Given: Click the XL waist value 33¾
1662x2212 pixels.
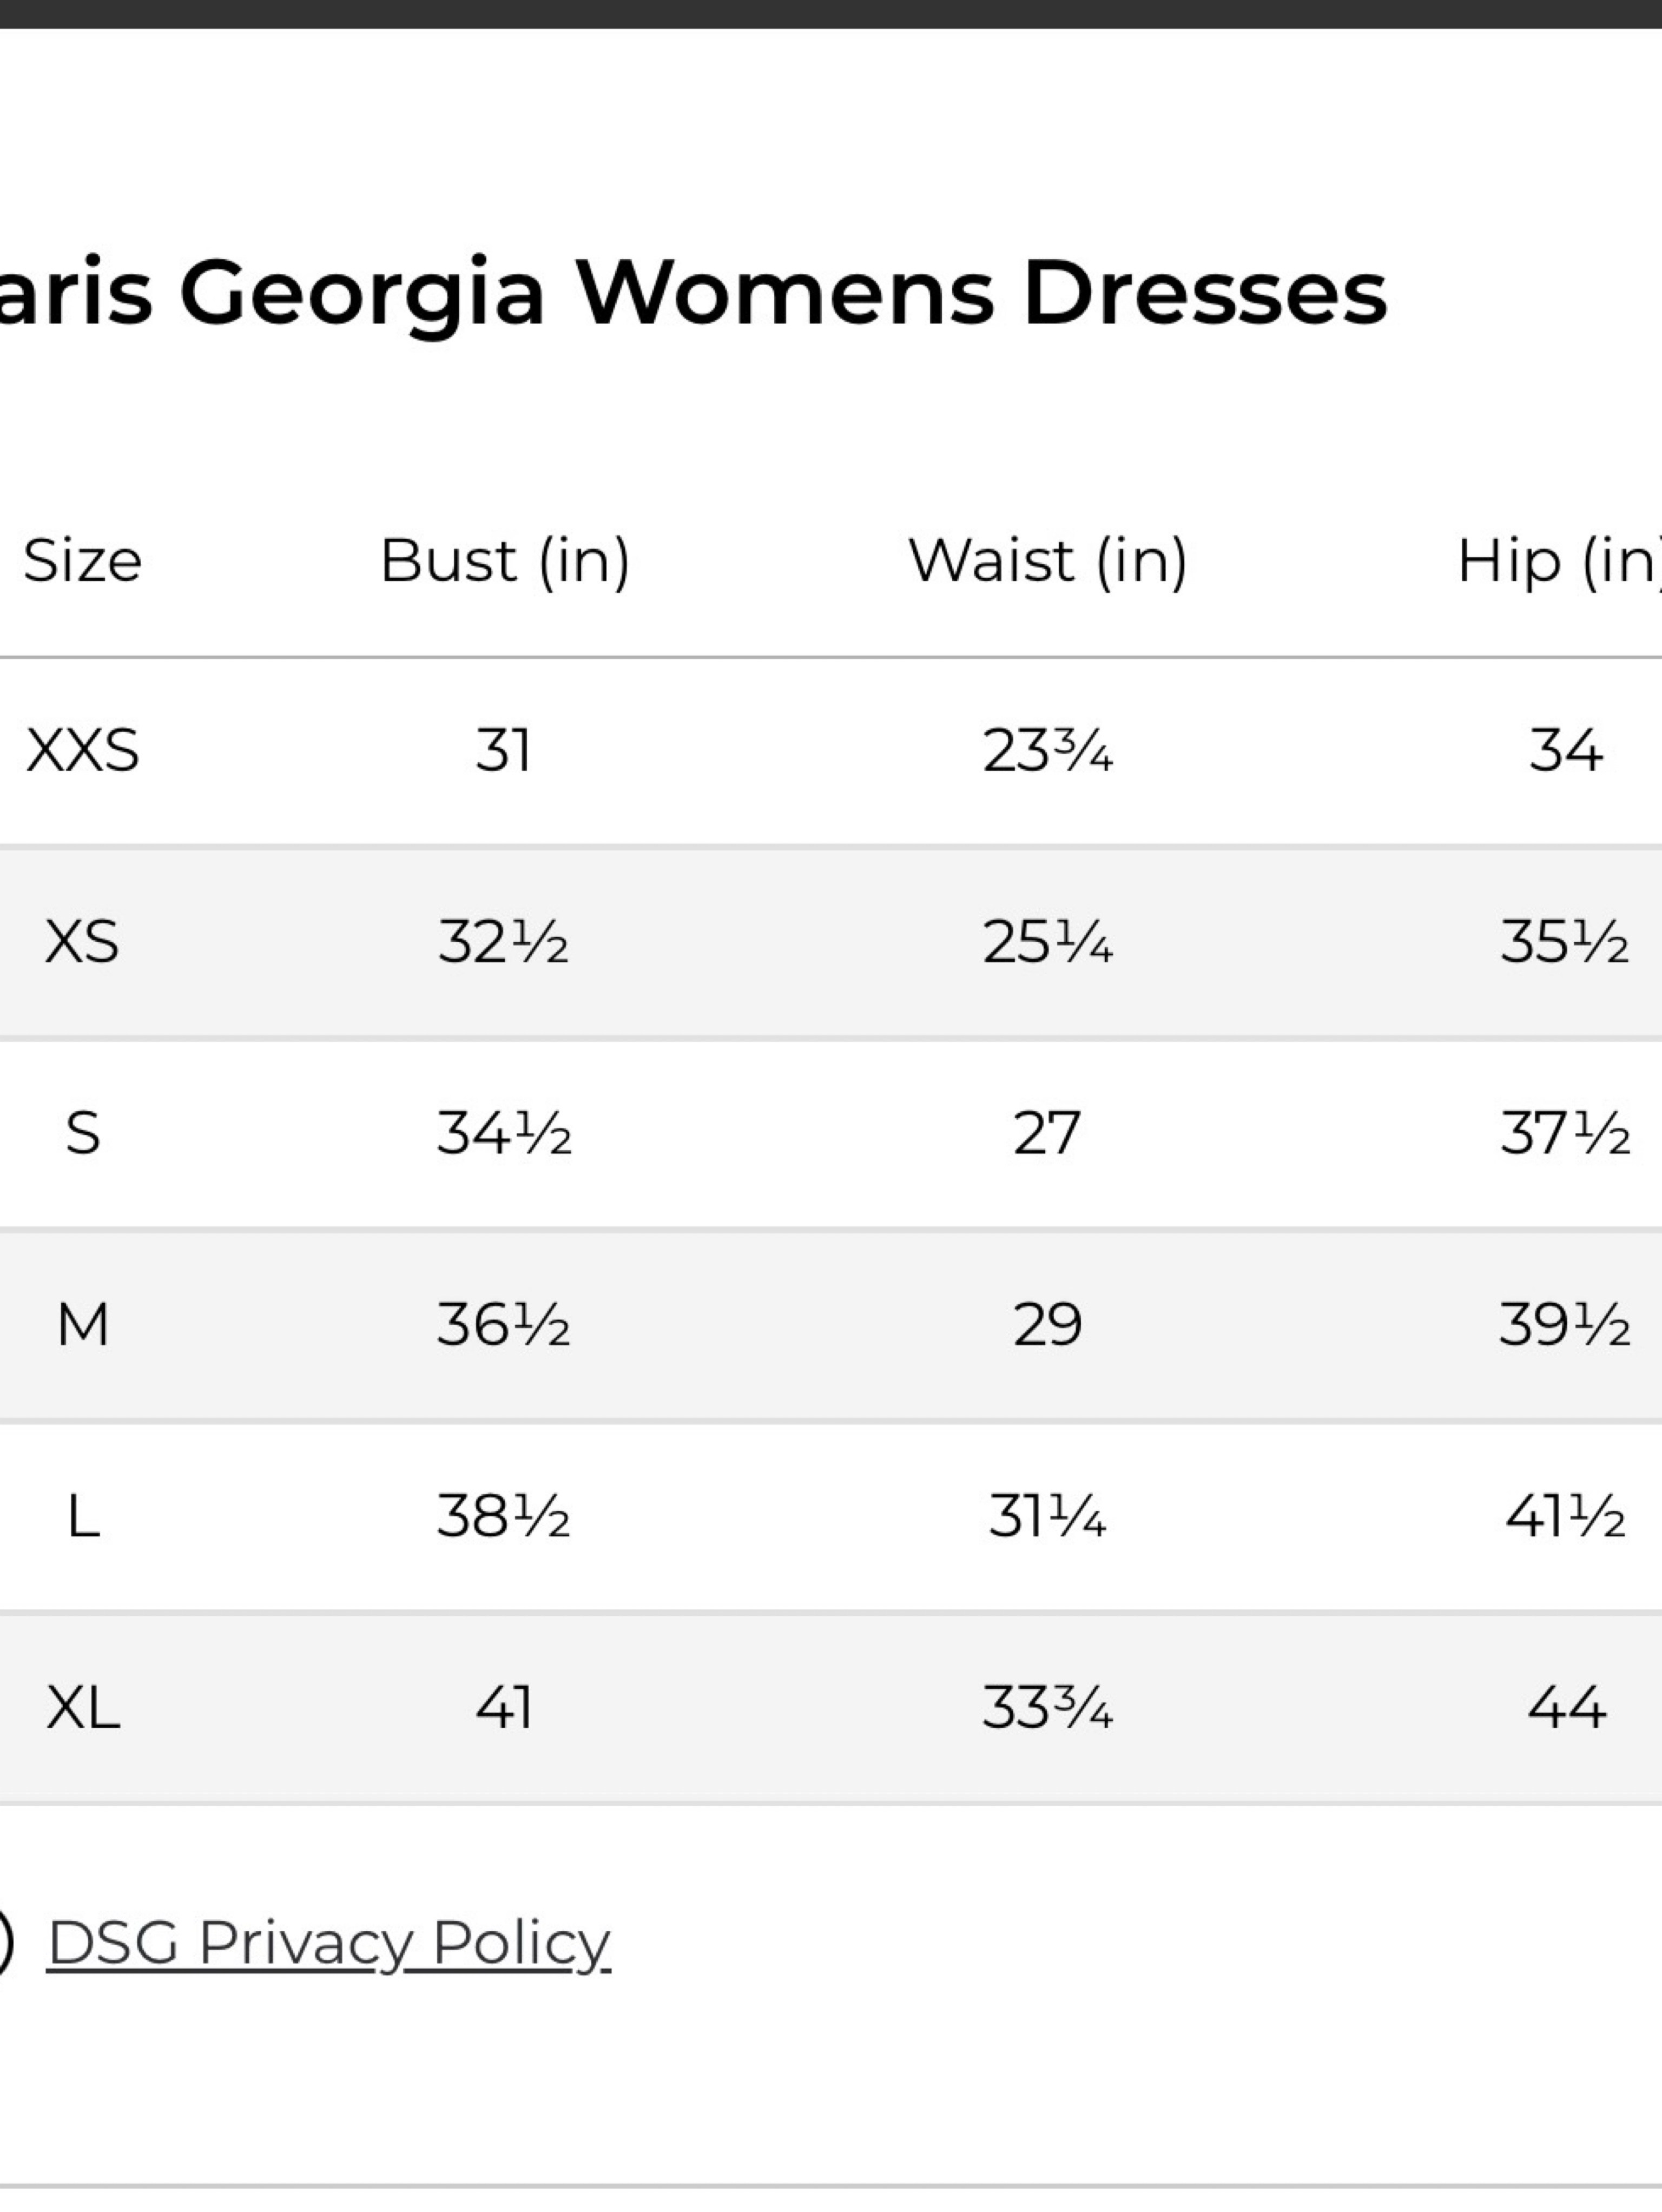Looking at the screenshot, I should (1047, 1708).
